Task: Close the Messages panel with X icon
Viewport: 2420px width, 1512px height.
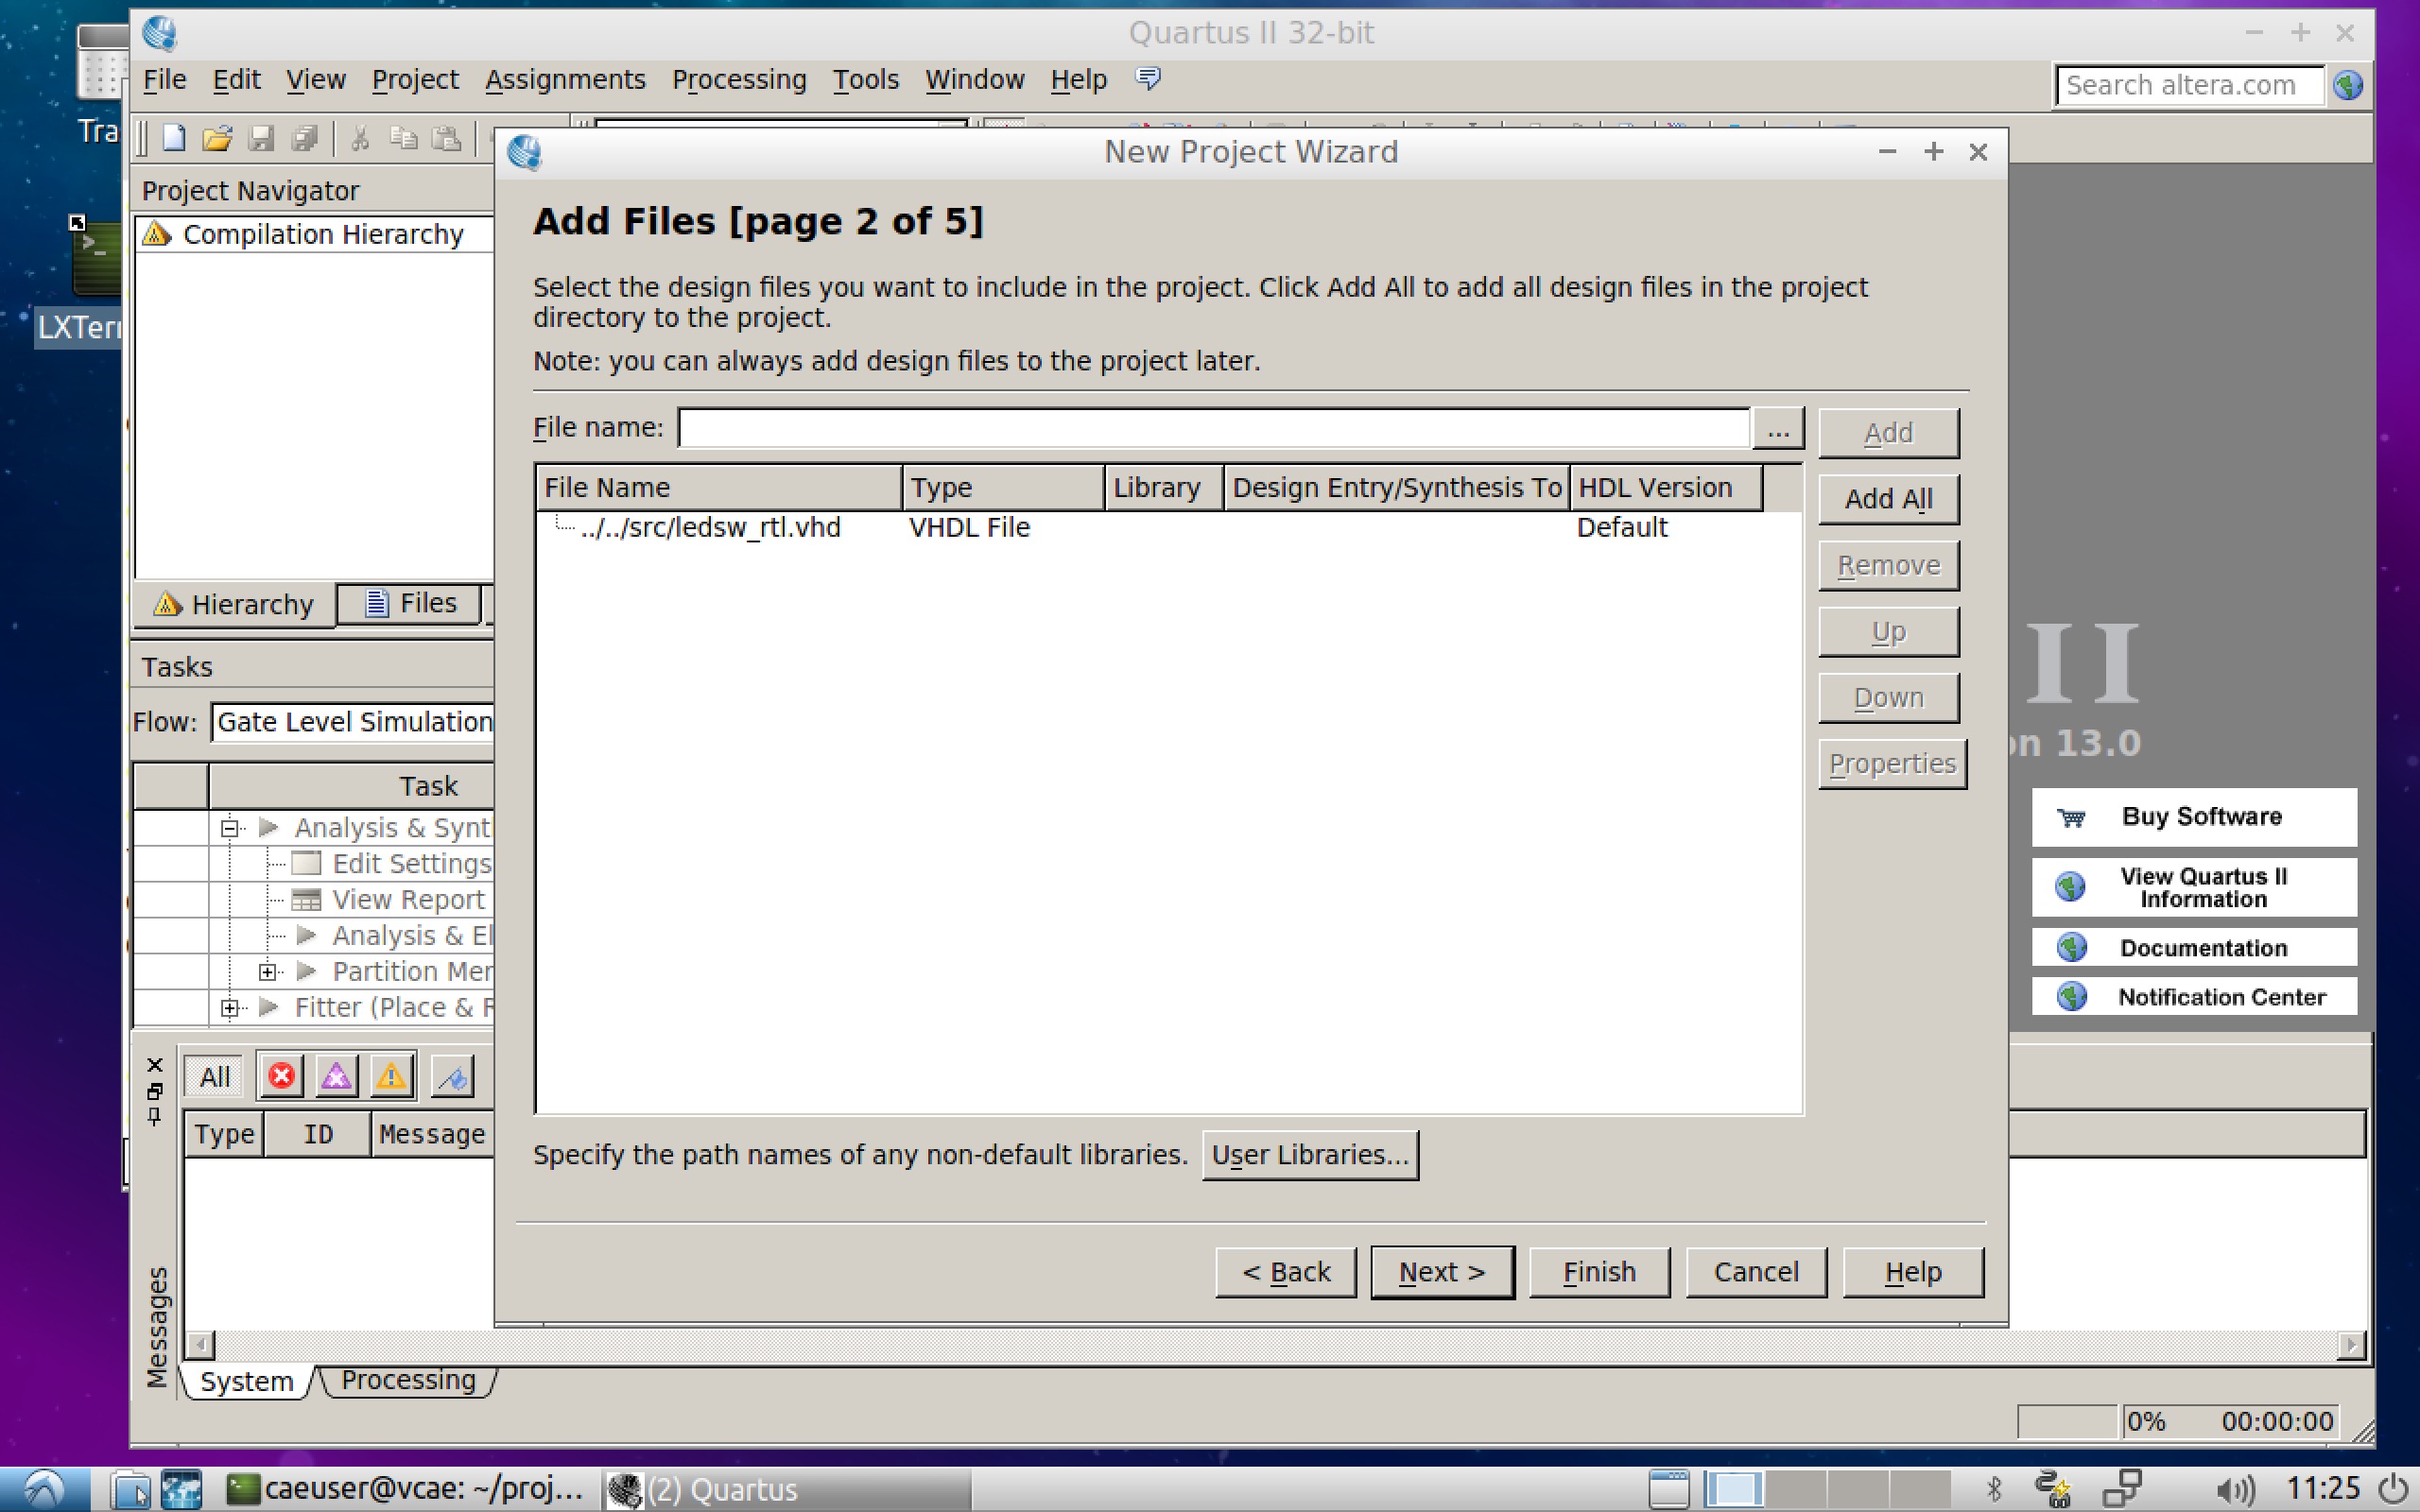Action: point(155,1064)
